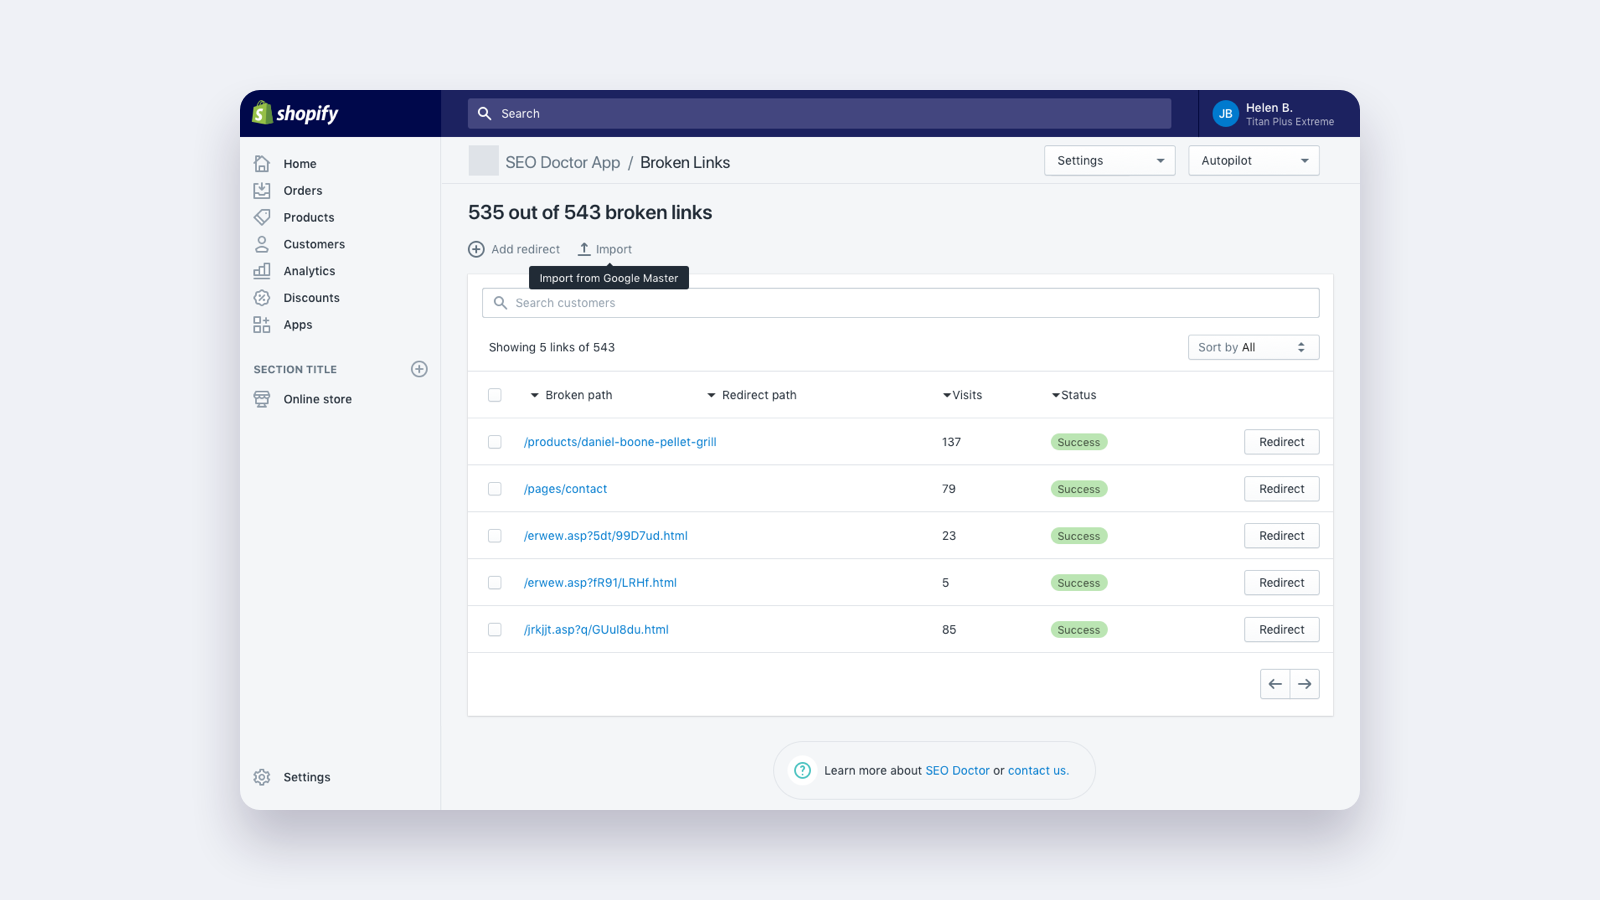Open Customers in the sidebar
This screenshot has width=1600, height=900.
pos(314,245)
